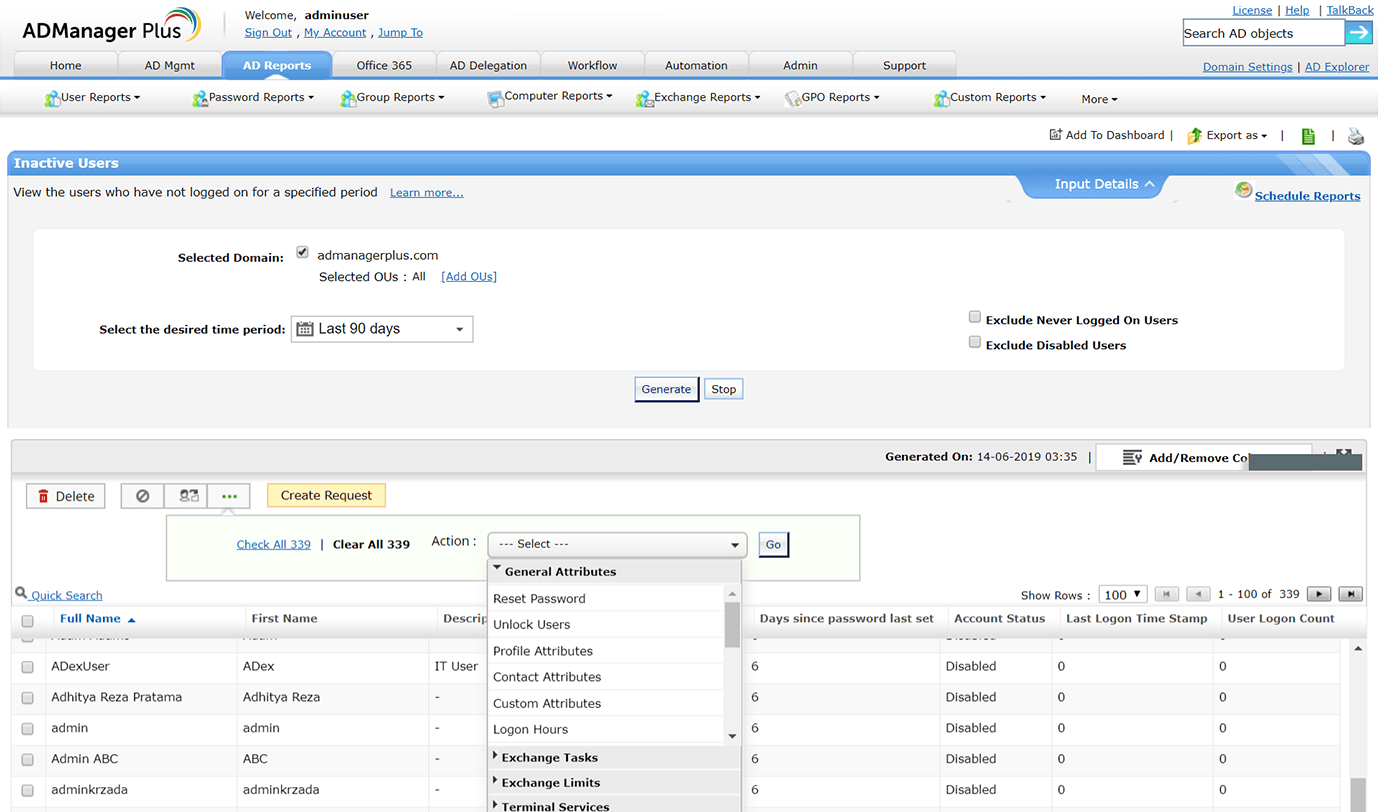Check the select-all checkbox in table header
1378x812 pixels.
pos(28,621)
